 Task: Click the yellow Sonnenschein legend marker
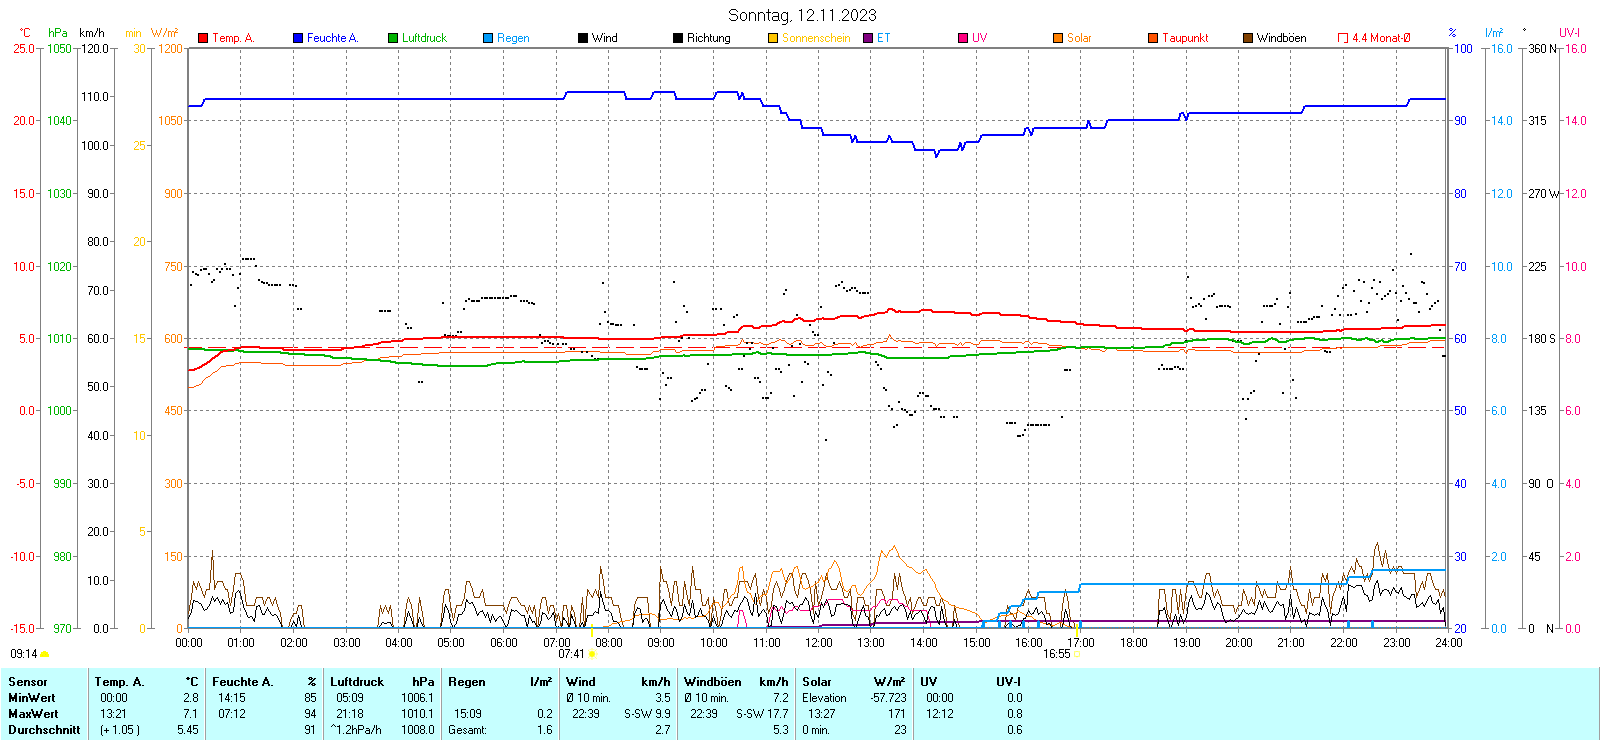[x=773, y=38]
